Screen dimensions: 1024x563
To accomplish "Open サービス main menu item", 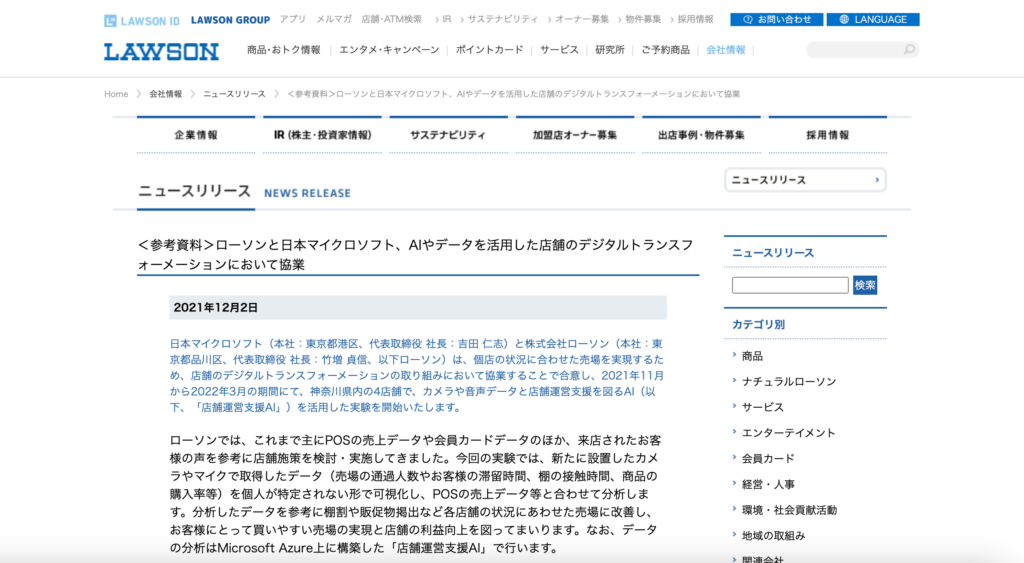I will (559, 50).
